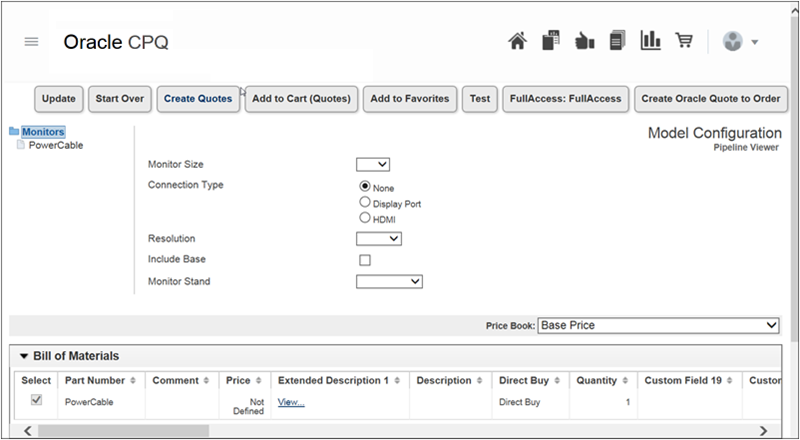Click the 'Direct Buy' cell value

tap(519, 402)
